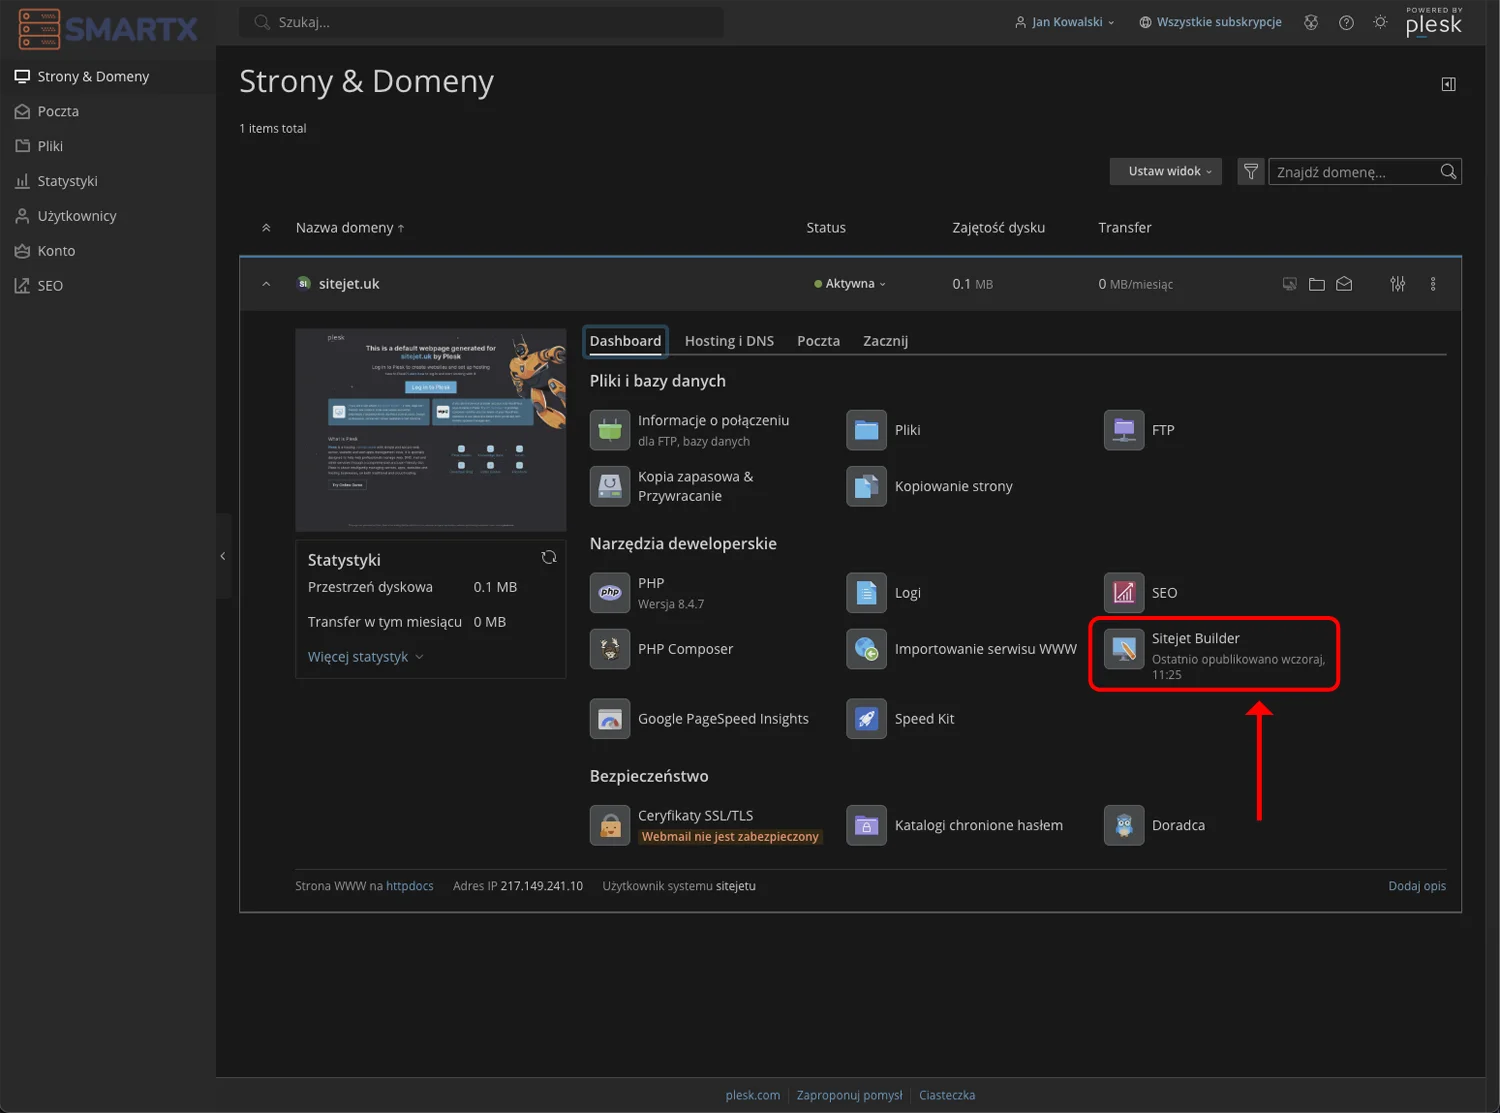Toggle the right panel icon near page title

(x=1448, y=84)
